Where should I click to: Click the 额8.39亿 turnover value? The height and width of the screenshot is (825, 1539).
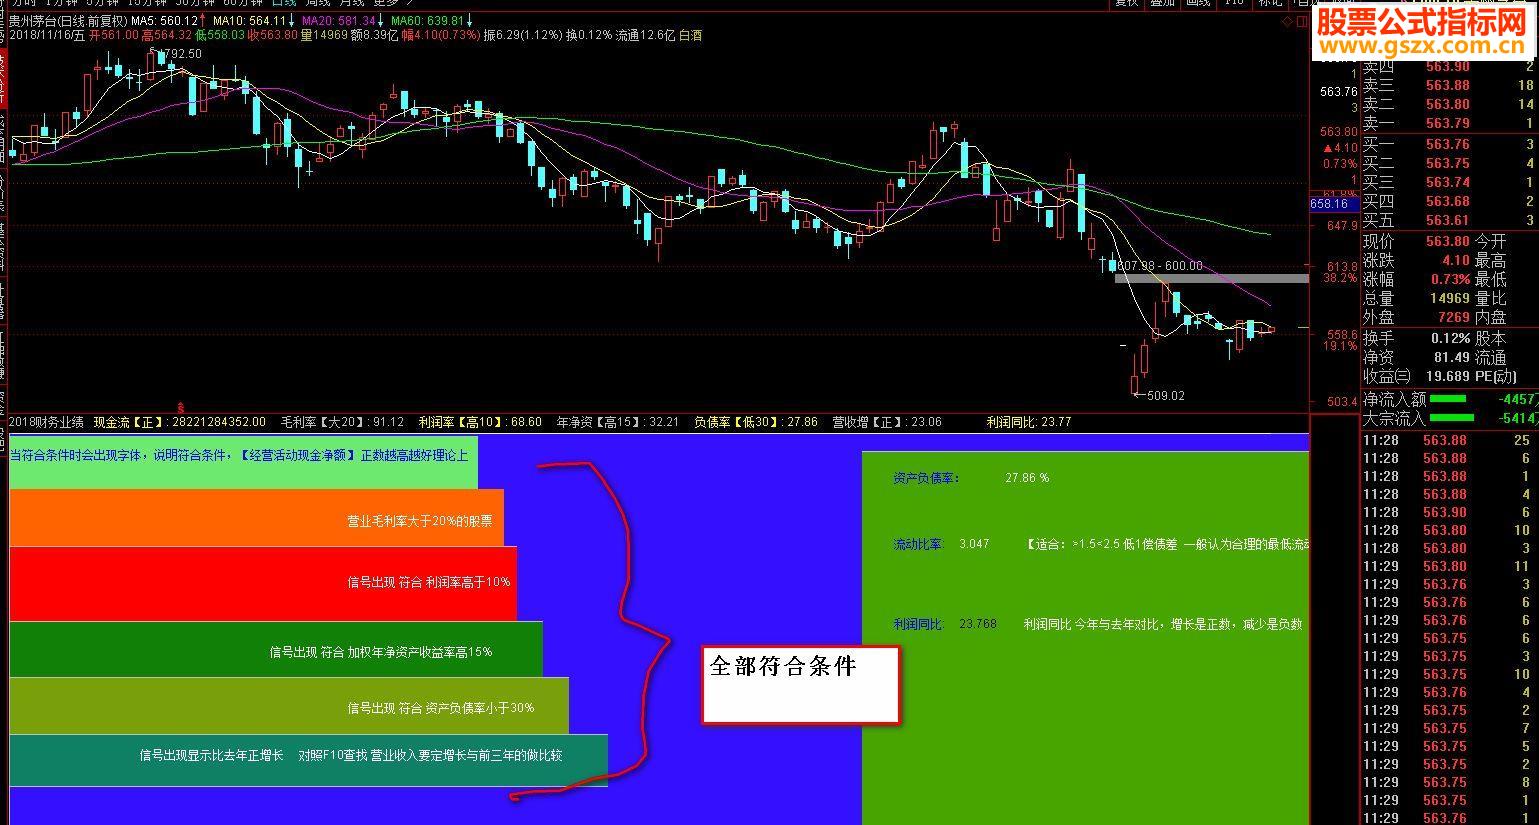pos(376,35)
